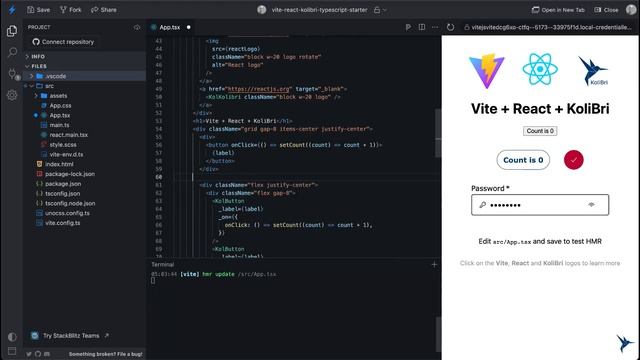Viewport: 640px width, 360px height.
Task: Click the React logo in preview
Action: point(540,69)
